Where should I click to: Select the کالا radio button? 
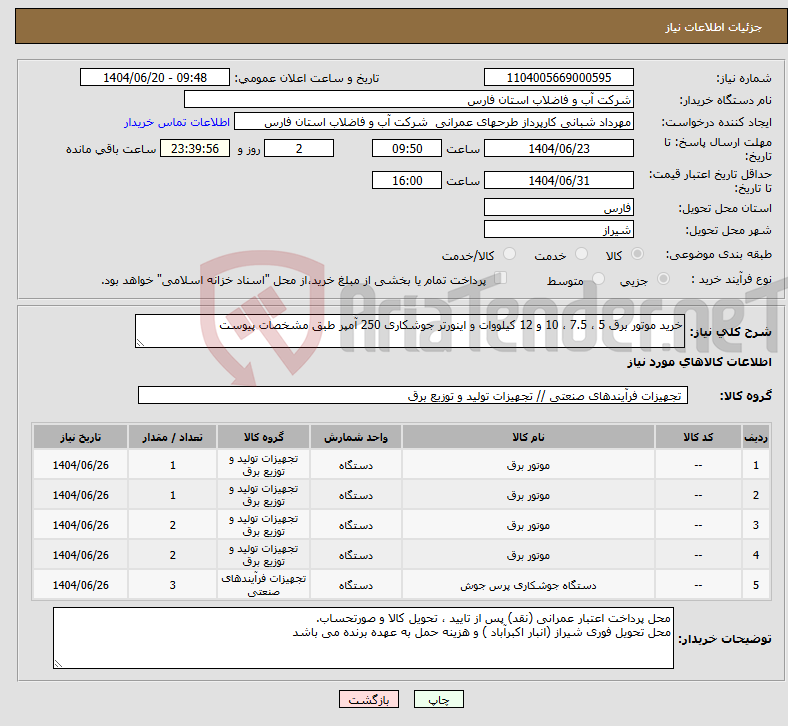coord(637,254)
